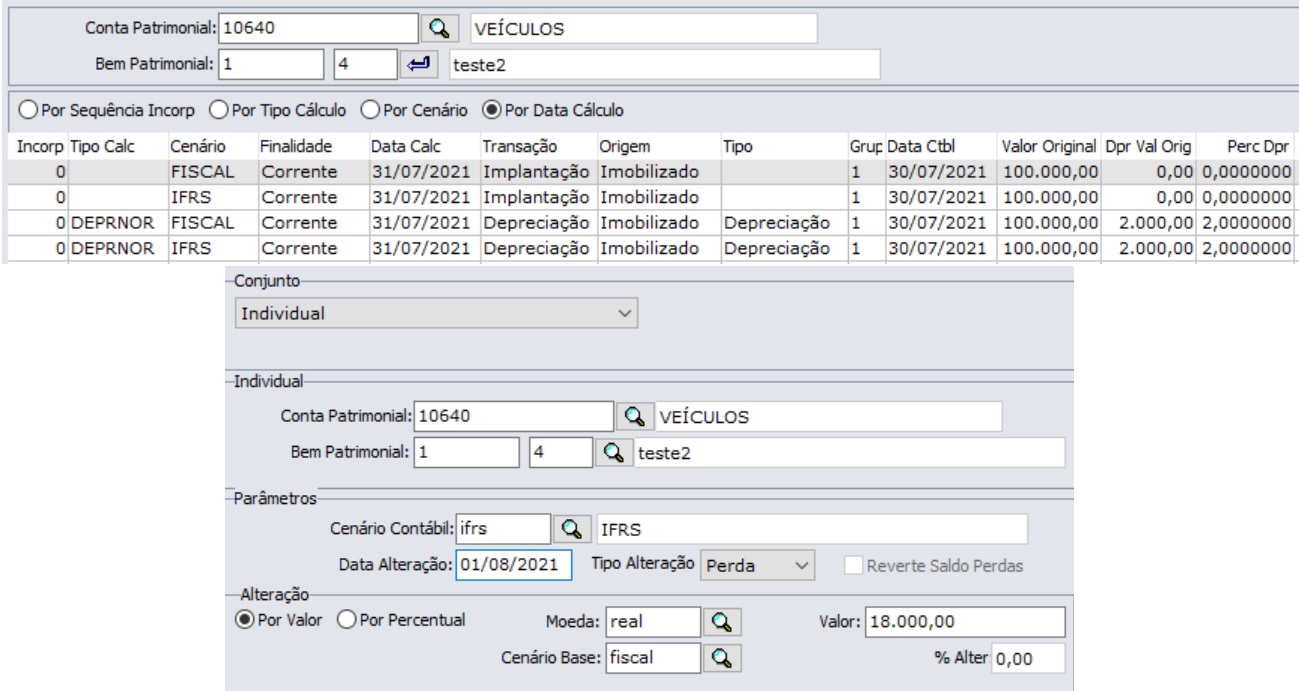The height and width of the screenshot is (691, 1299).
Task: Select the Por Sequência Incorp radio option
Action: tap(105, 108)
